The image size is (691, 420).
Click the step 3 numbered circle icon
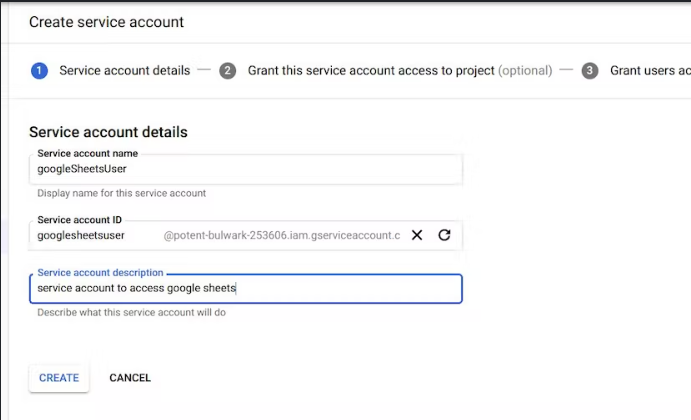(x=590, y=71)
